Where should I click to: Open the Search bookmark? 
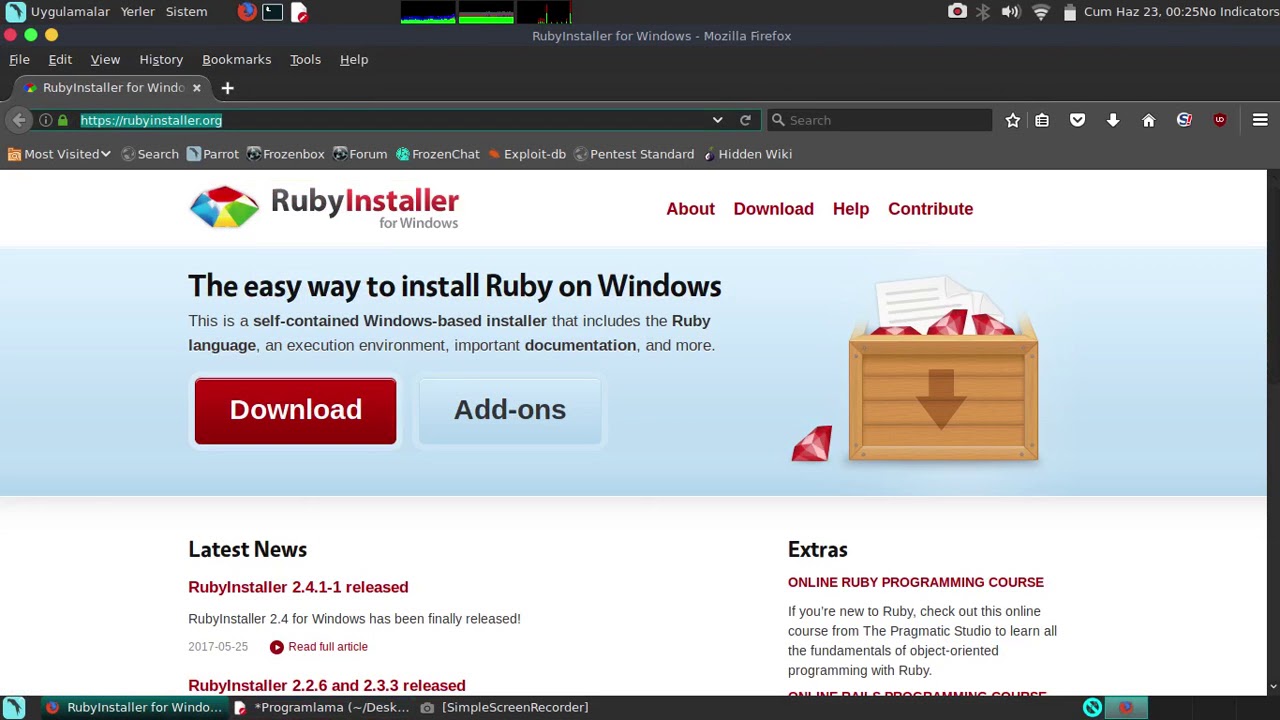pos(150,154)
